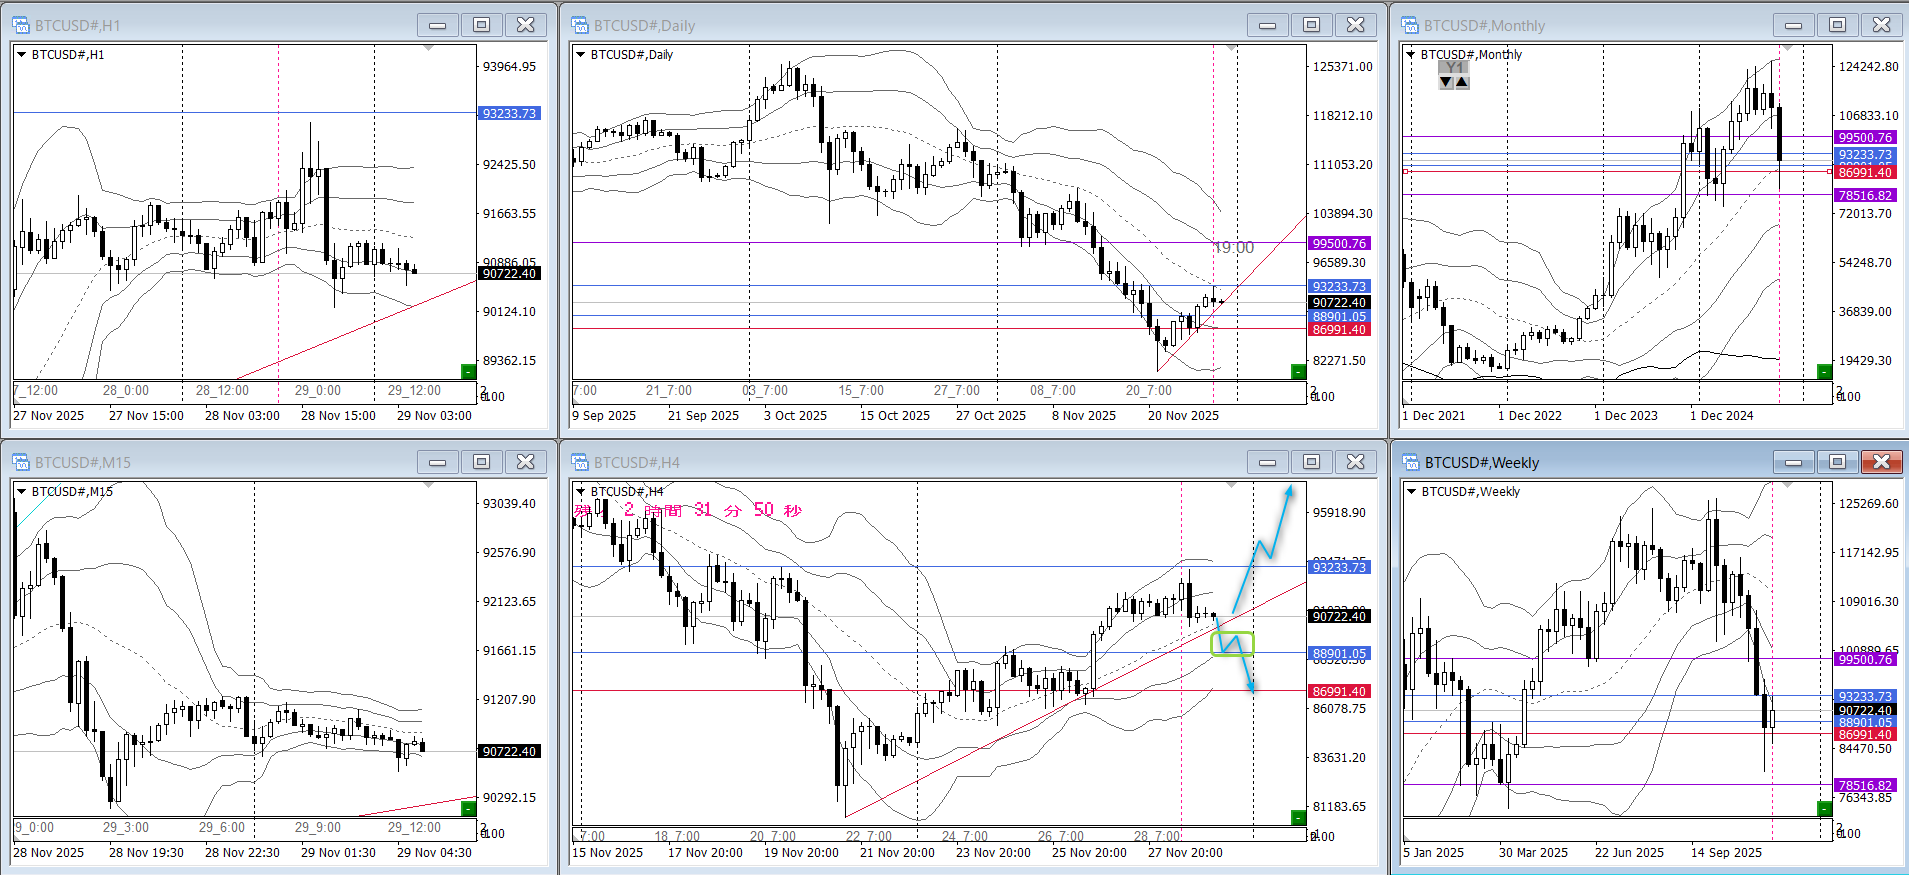1909x875 pixels.
Task: Click the BTCUSD#,Daily window title icon
Action: point(579,25)
